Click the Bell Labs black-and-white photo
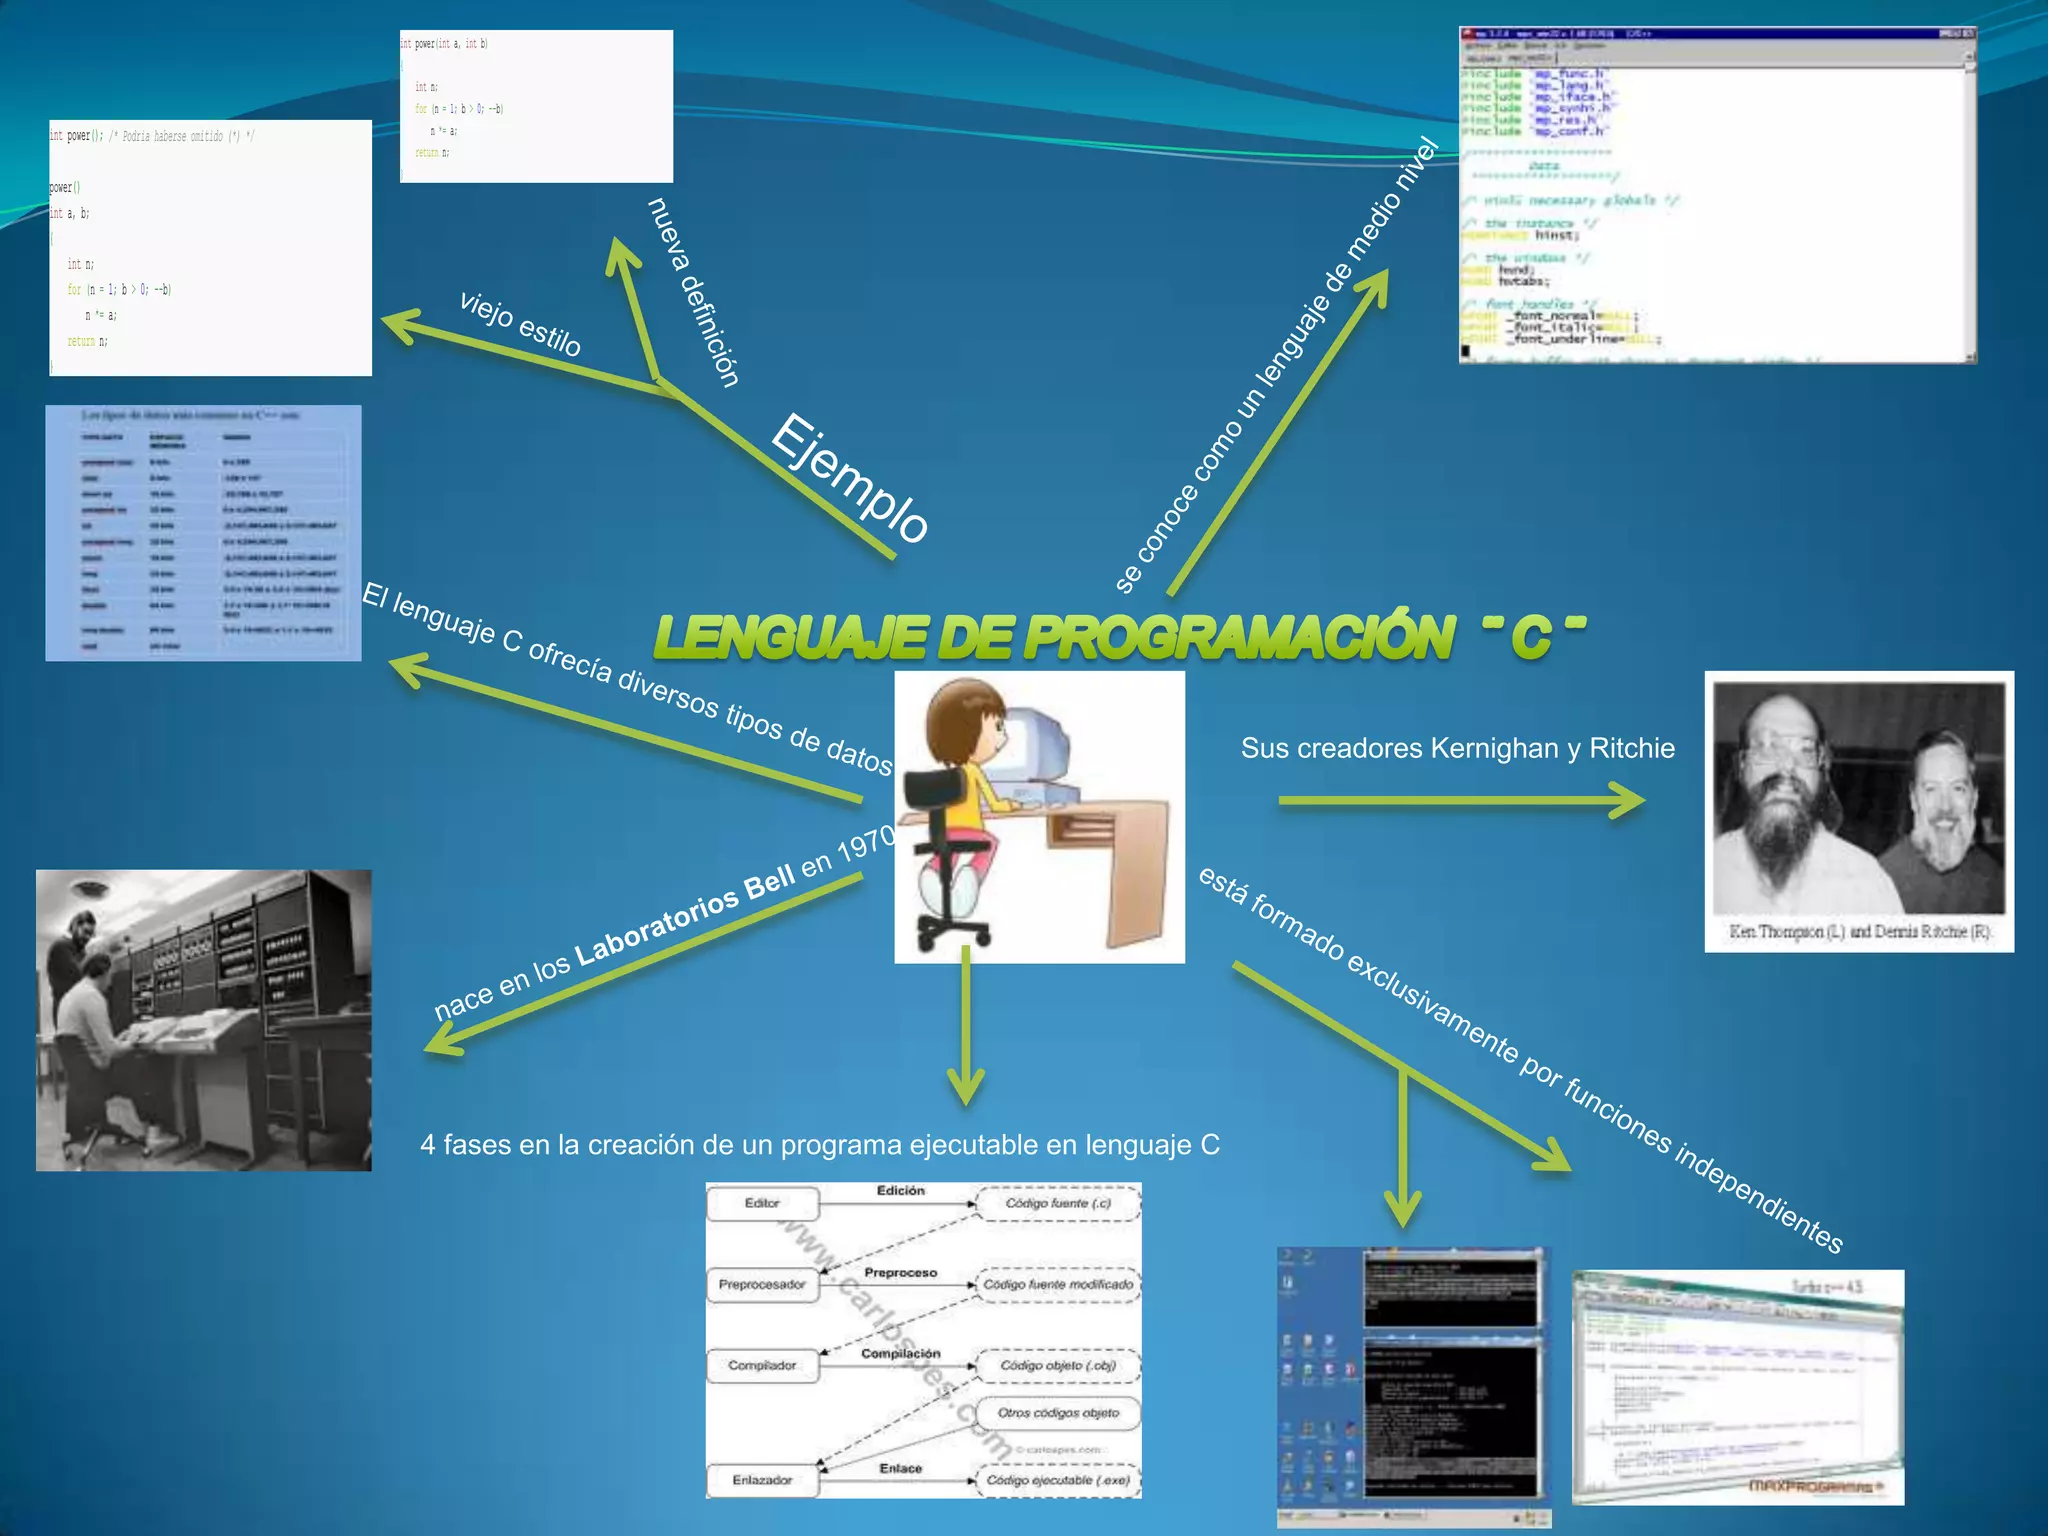The height and width of the screenshot is (1536, 2048). coord(203,1020)
